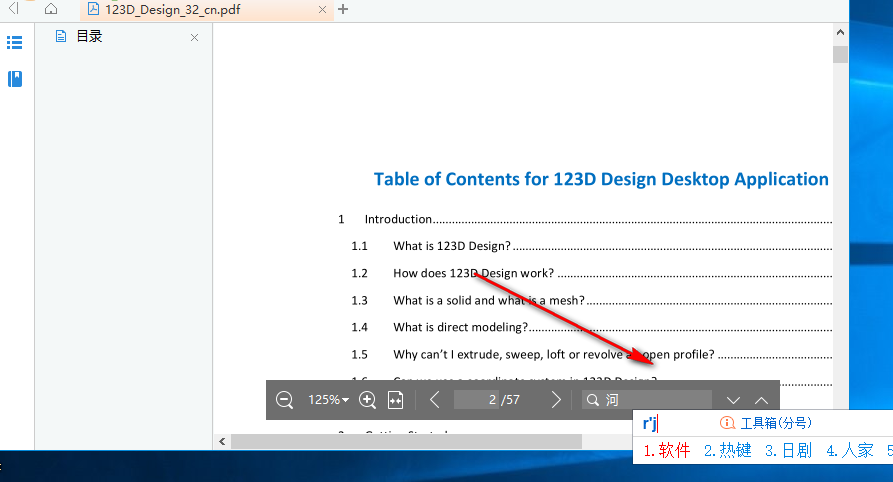Click the Table of Contents heading
Screen dimensions: 893x482
(601, 179)
